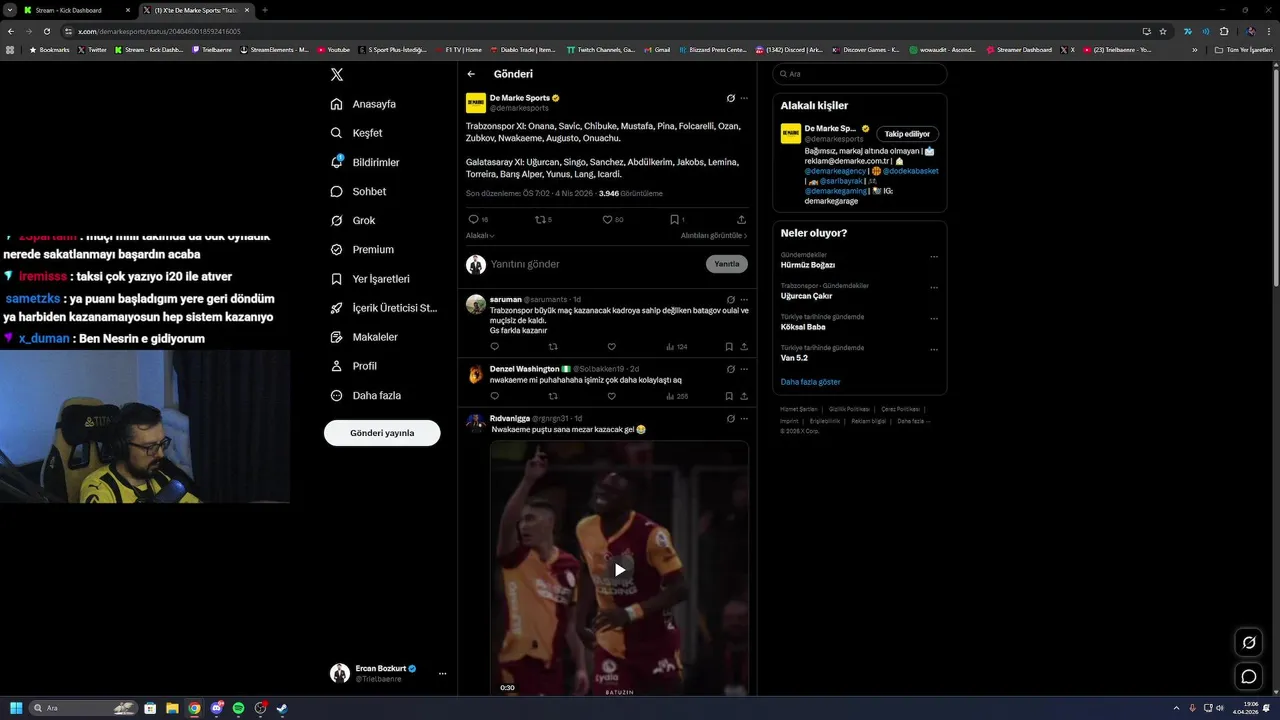Share the main De Marke Sports post

point(741,219)
